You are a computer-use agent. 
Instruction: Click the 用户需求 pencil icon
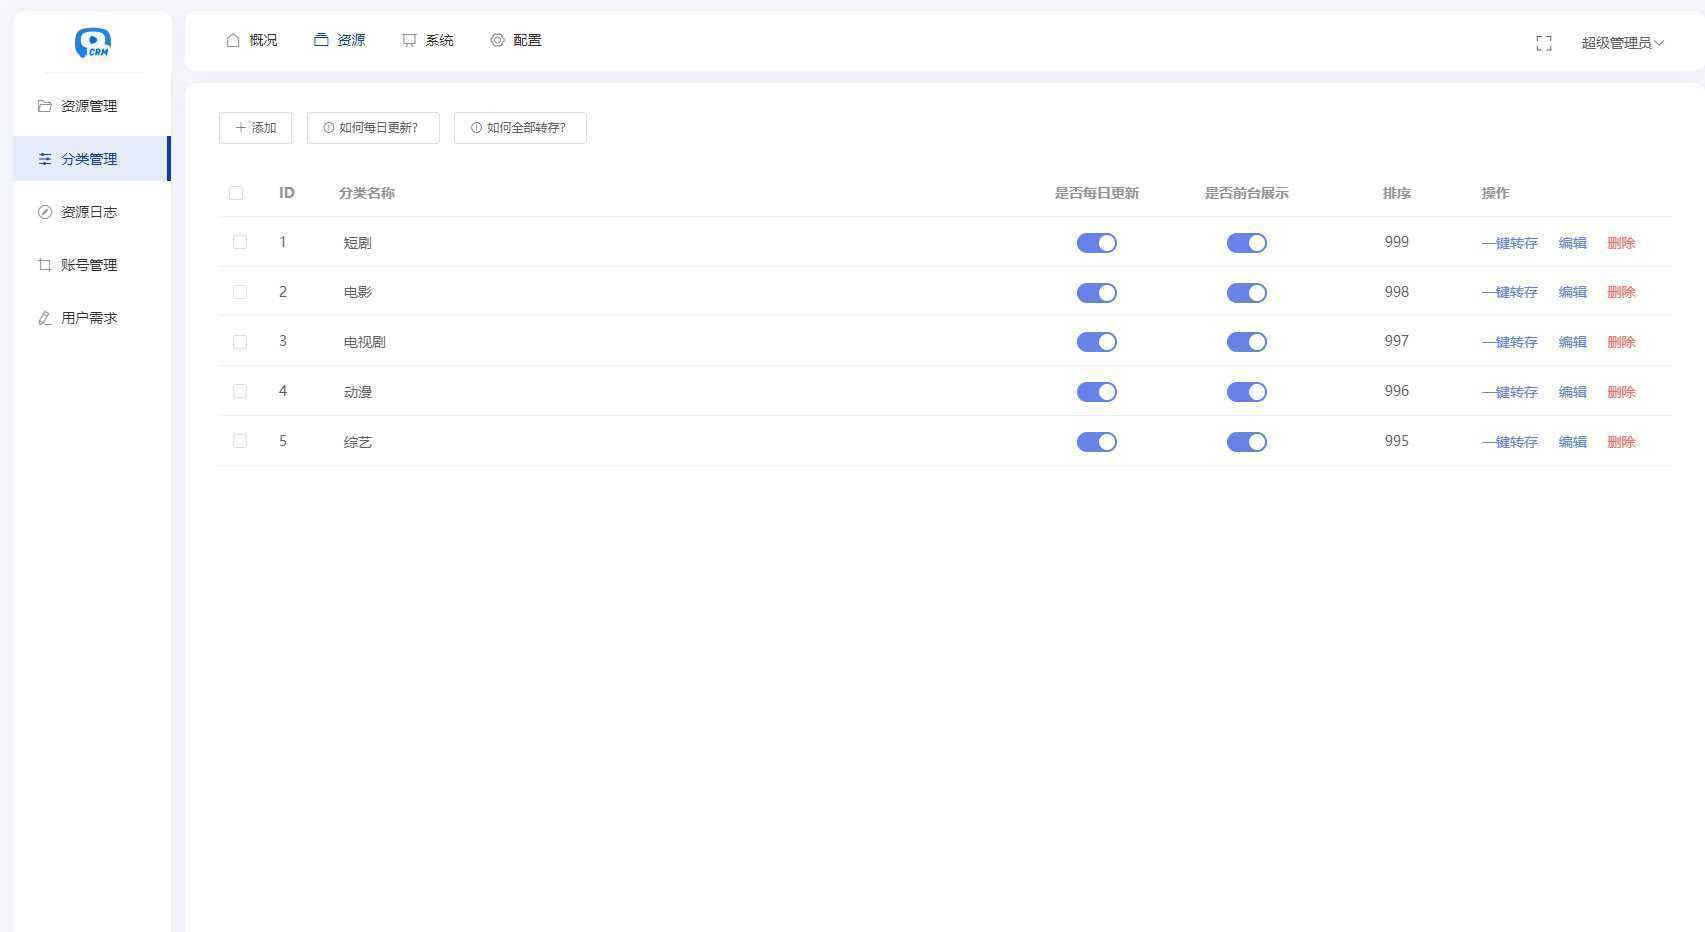click(44, 318)
